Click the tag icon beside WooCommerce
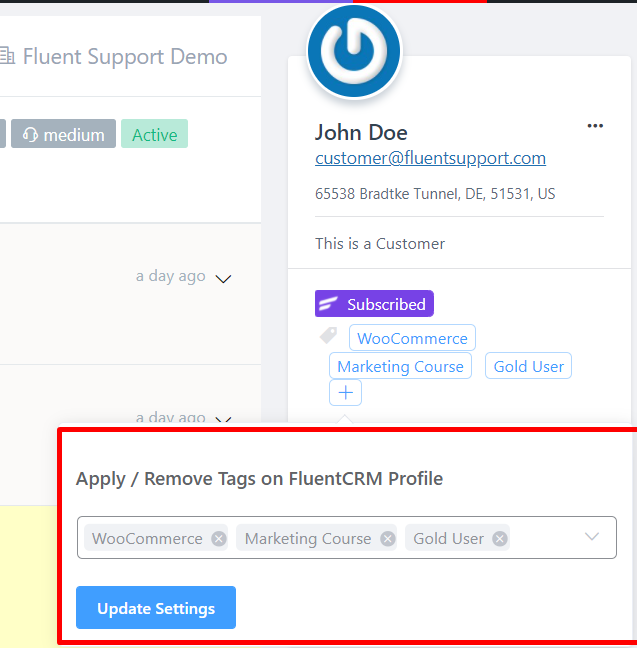 coord(329,336)
